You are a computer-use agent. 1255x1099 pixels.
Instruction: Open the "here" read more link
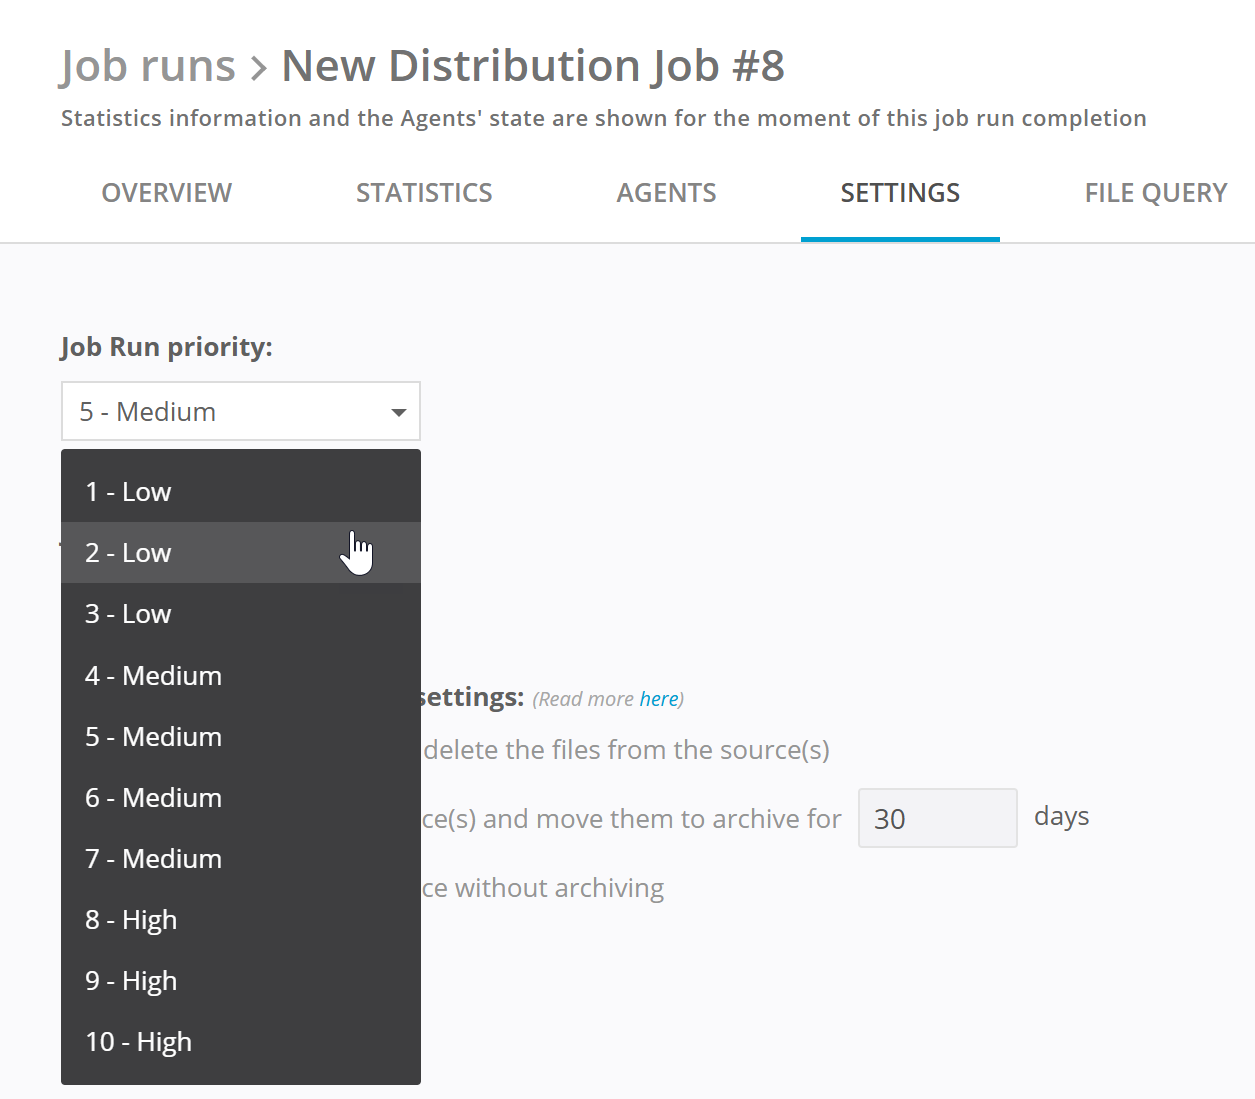click(658, 699)
